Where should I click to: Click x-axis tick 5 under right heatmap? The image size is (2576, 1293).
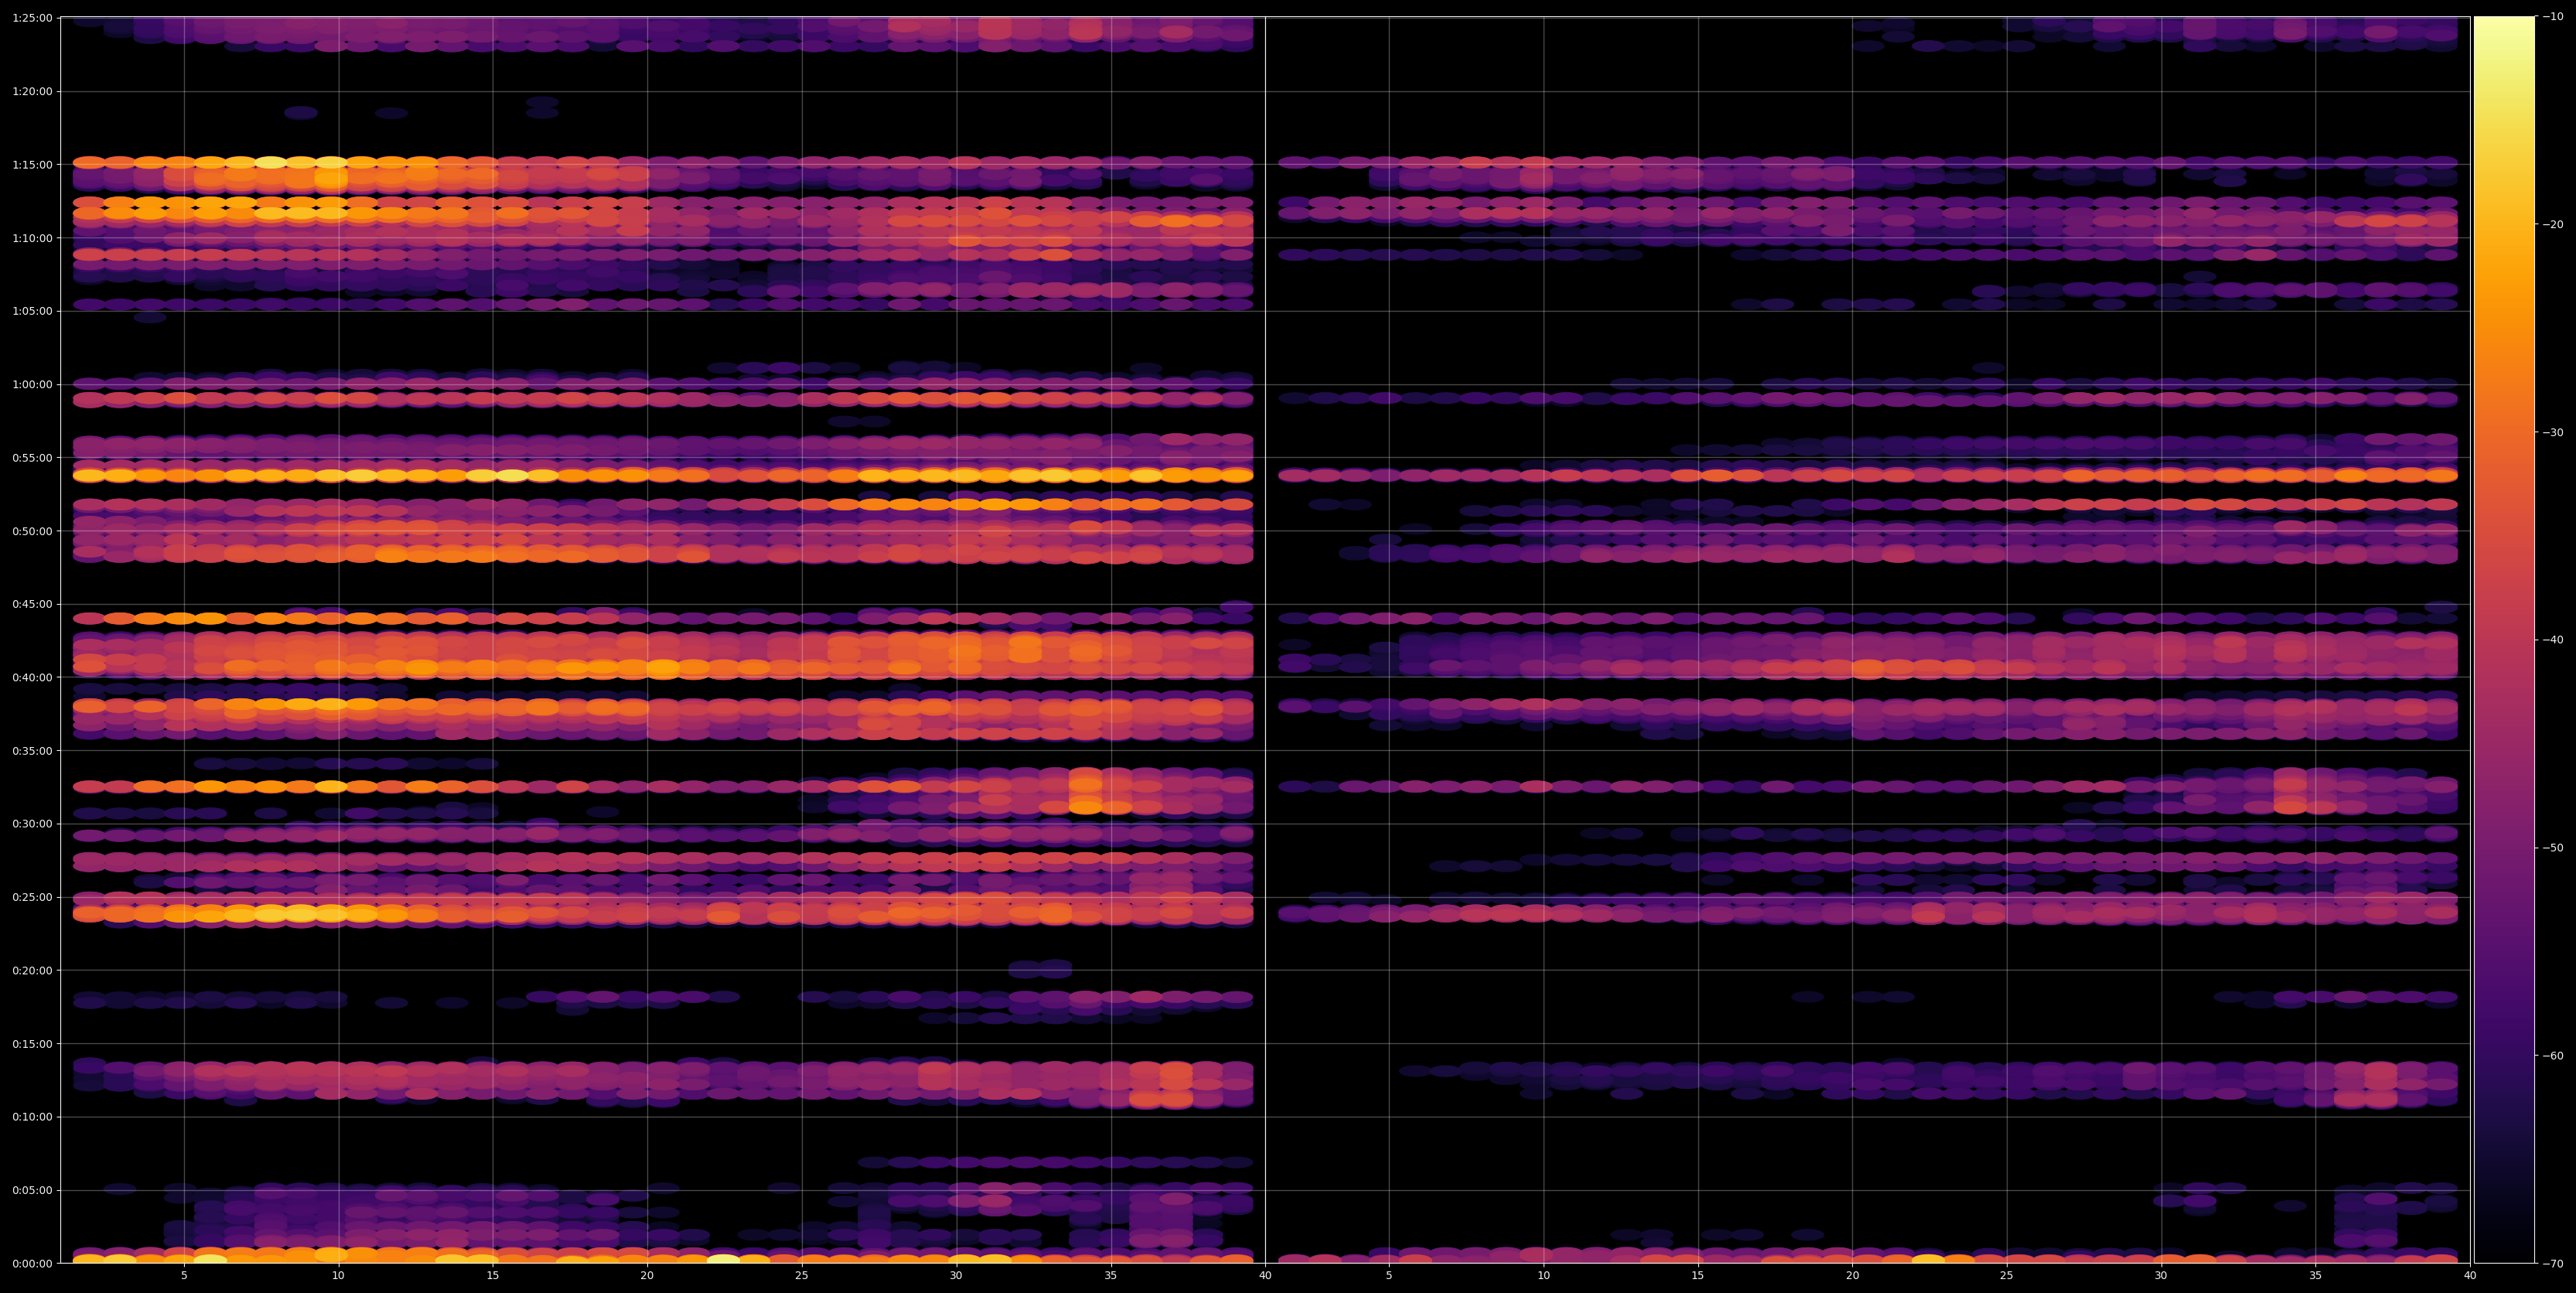click(x=1389, y=1276)
